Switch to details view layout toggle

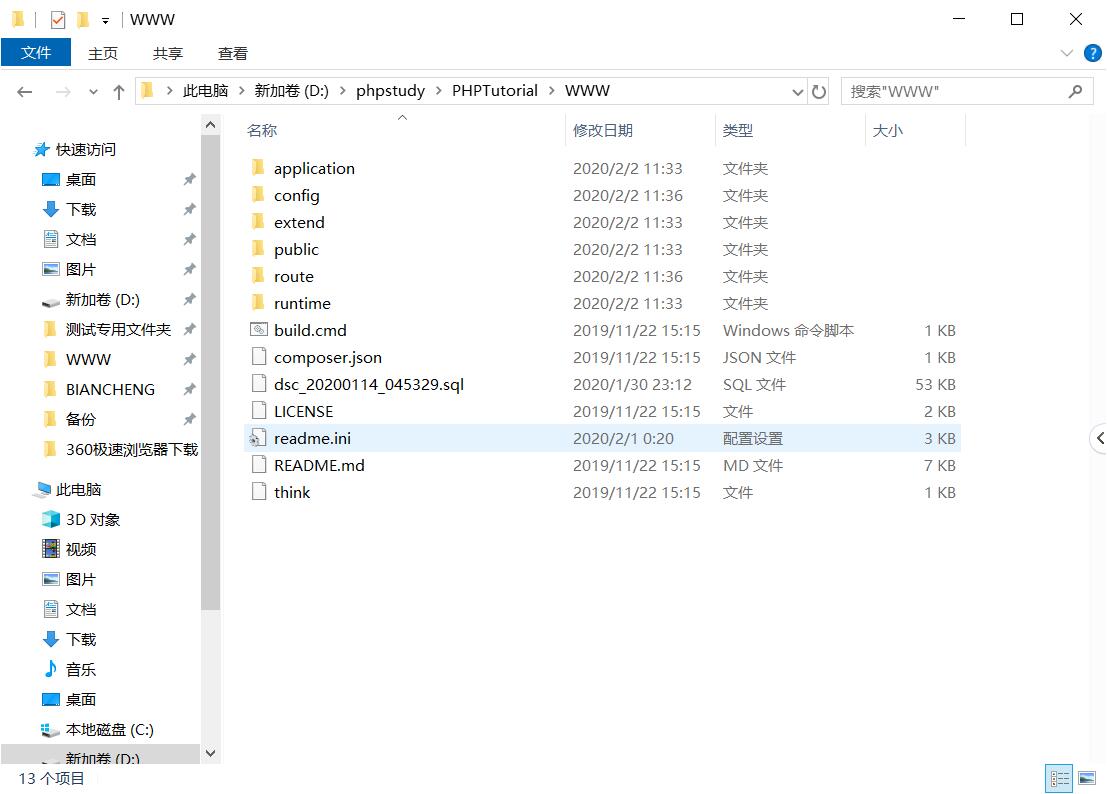coord(1059,778)
